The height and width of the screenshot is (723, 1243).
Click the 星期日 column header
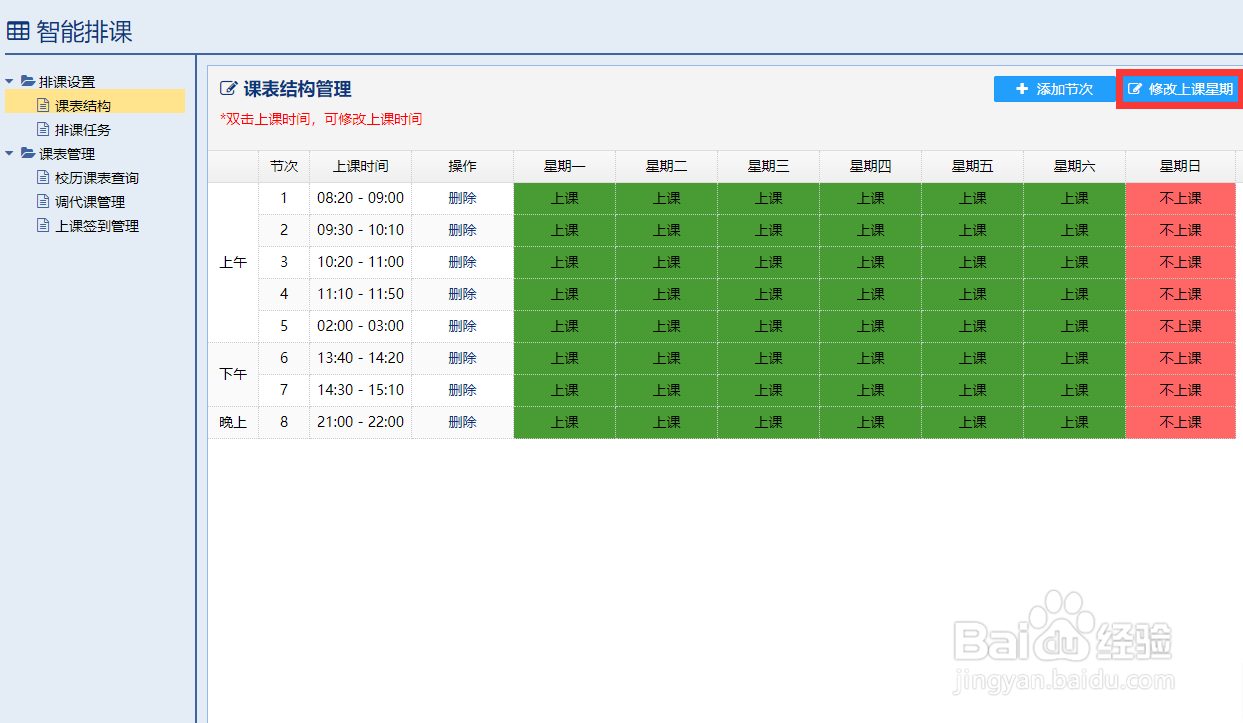(x=1181, y=166)
